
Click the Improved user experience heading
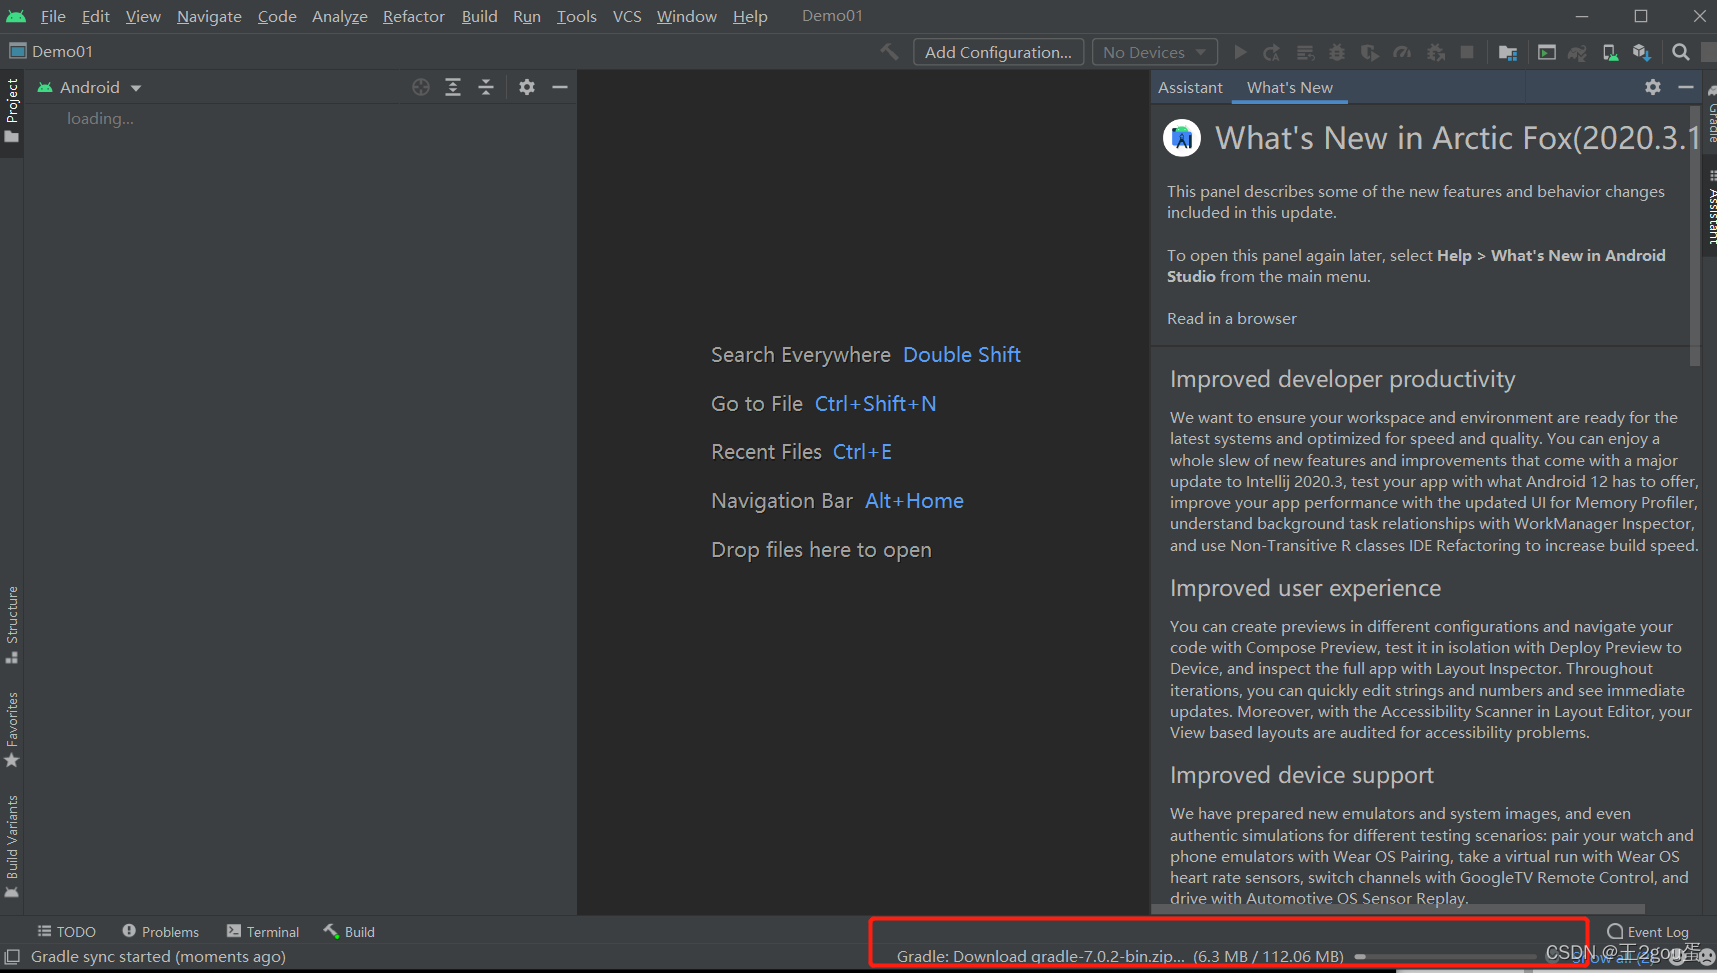click(1306, 588)
